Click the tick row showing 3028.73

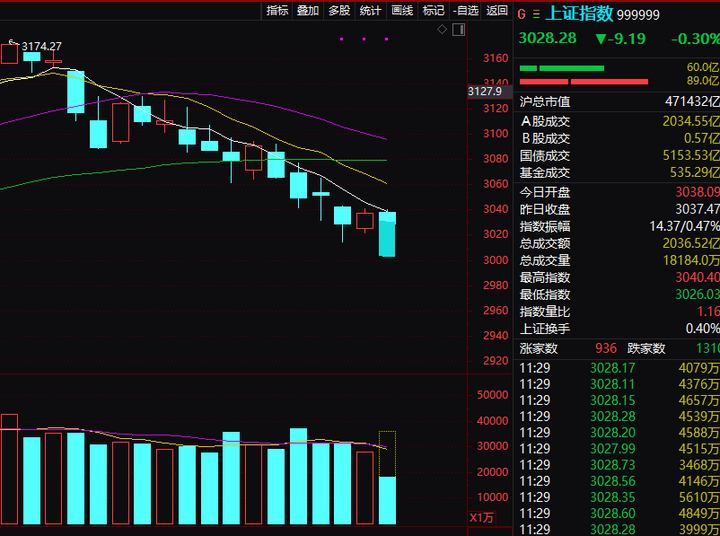(x=619, y=465)
